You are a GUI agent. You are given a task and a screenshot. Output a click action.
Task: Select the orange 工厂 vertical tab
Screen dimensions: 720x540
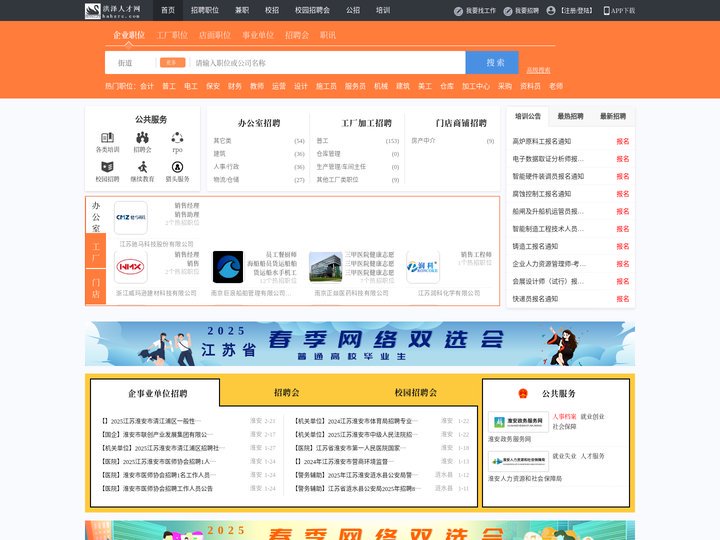tap(96, 251)
